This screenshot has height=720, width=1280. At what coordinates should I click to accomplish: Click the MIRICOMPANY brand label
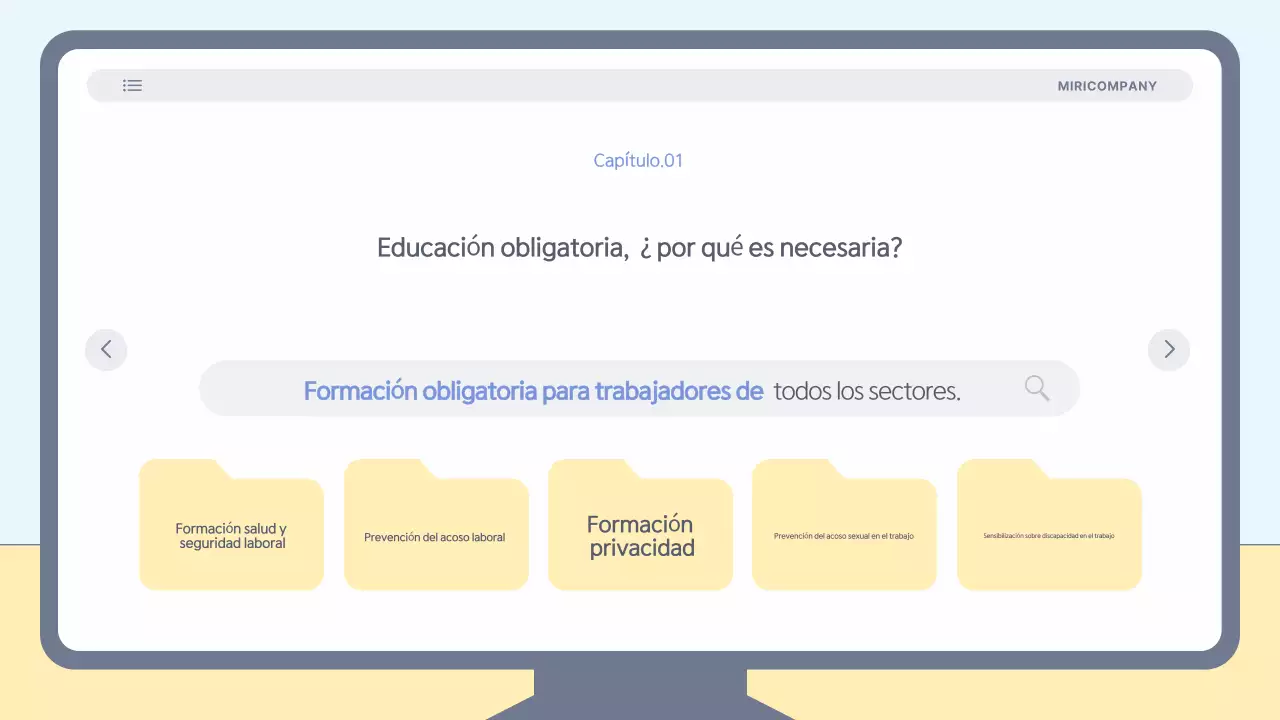coord(1107,86)
